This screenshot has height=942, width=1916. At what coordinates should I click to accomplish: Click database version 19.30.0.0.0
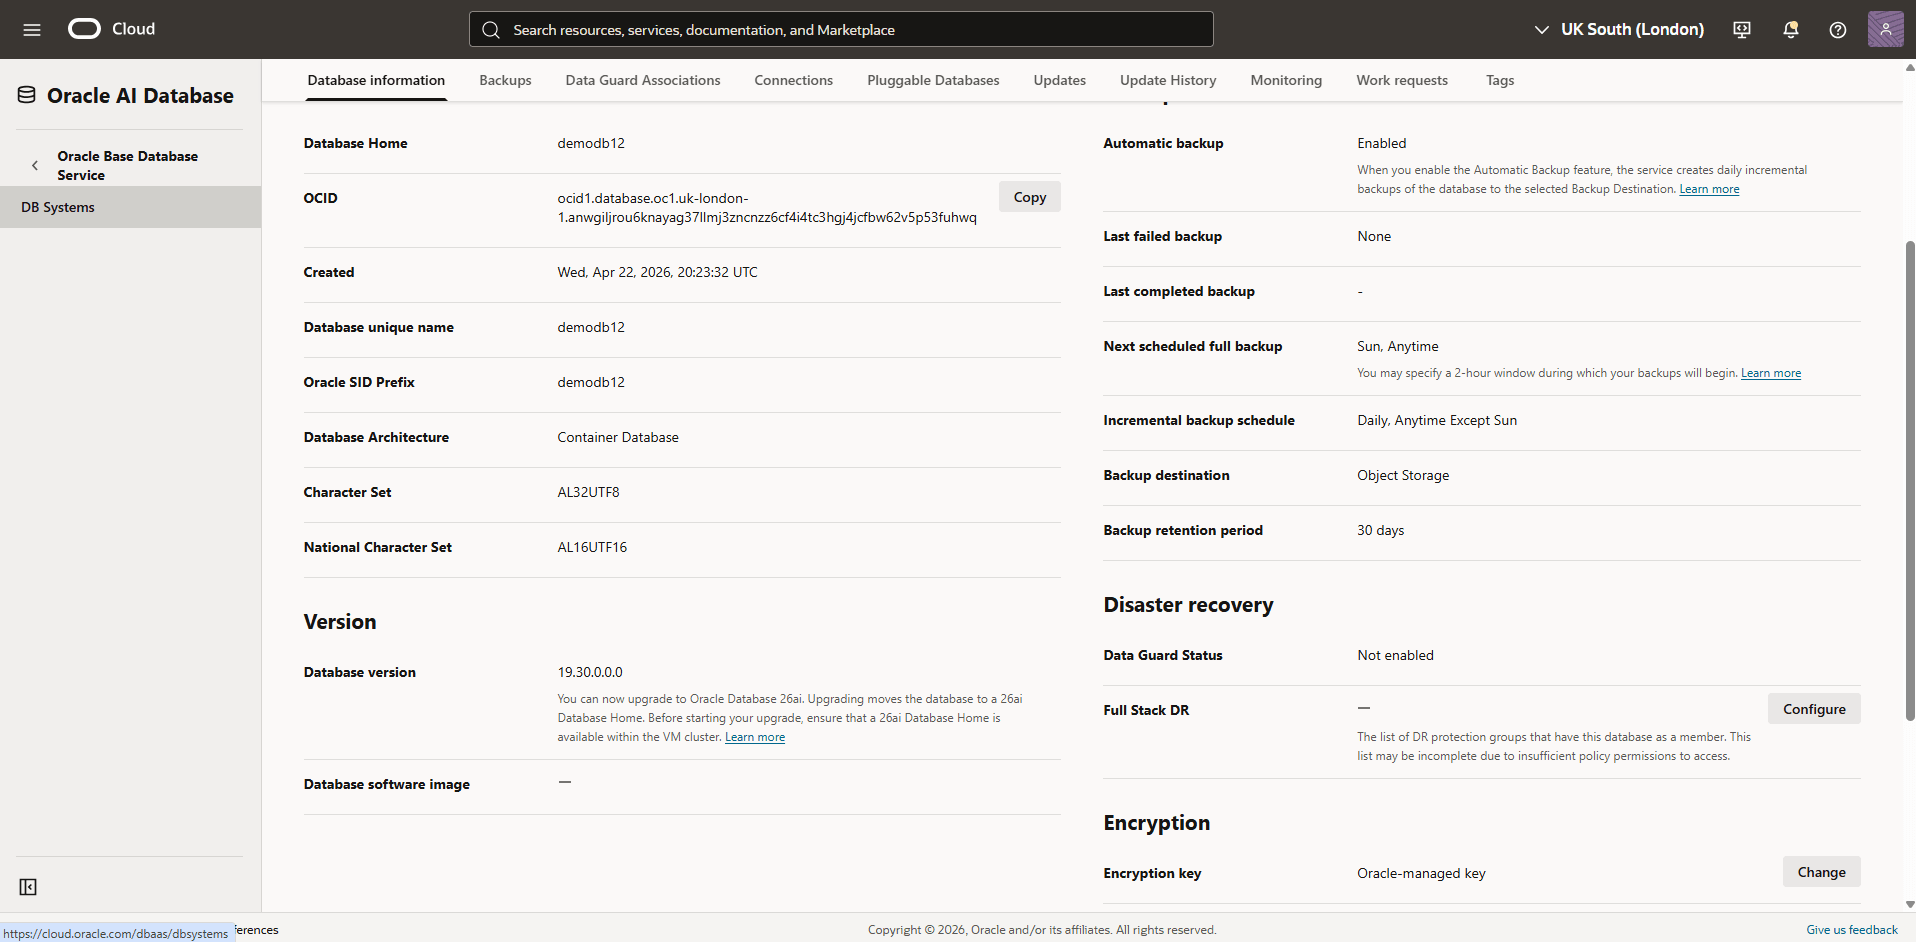[x=590, y=672]
